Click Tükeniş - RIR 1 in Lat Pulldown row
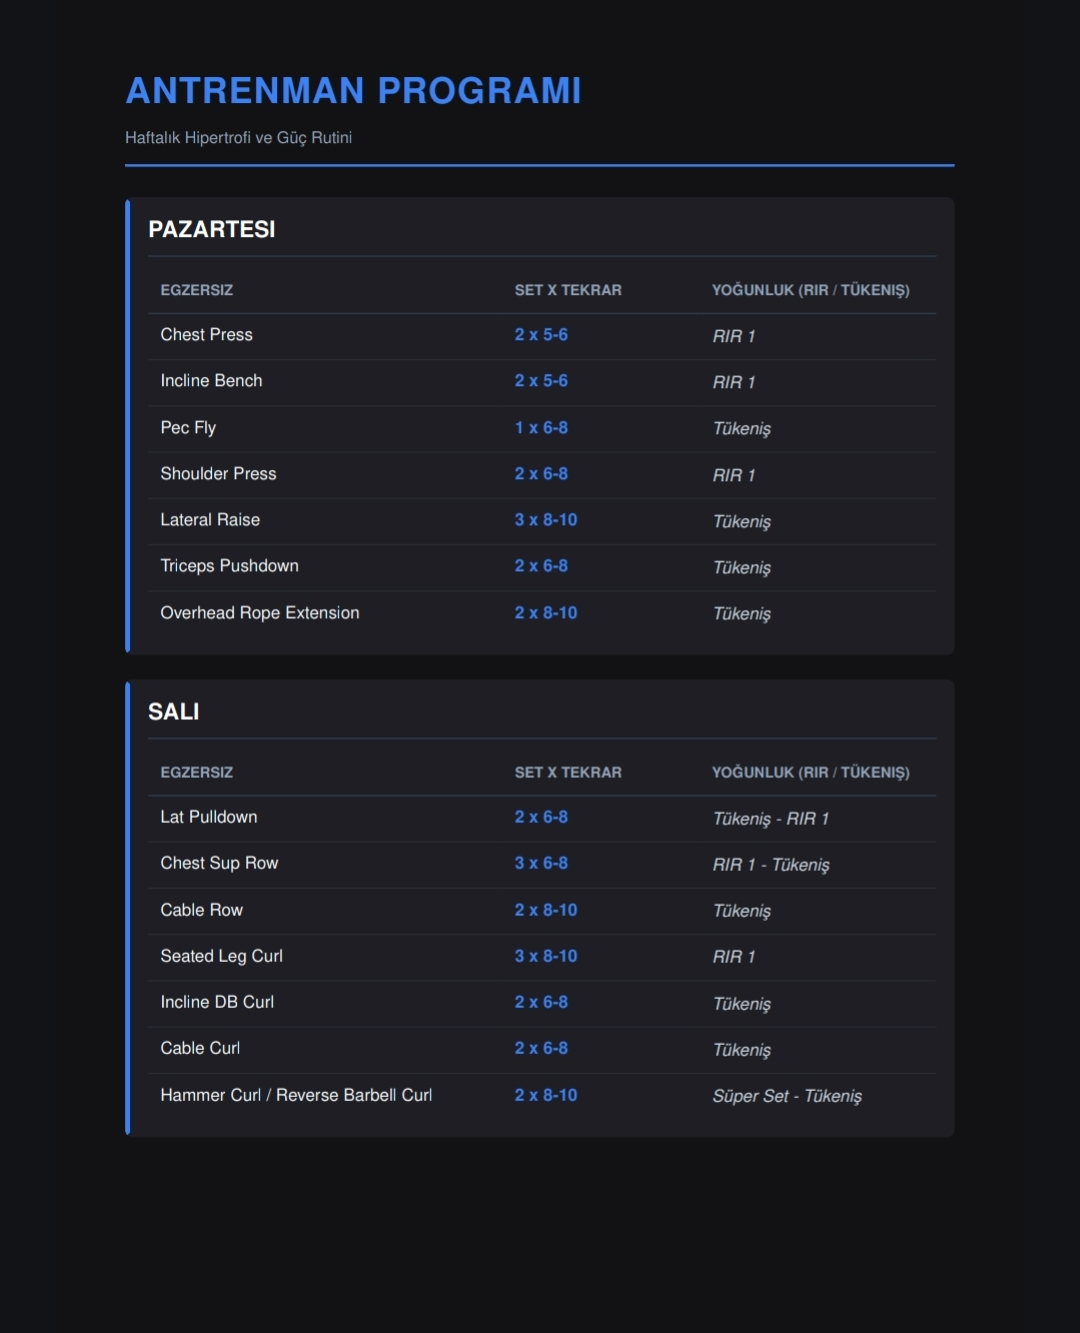This screenshot has height=1333, width=1080. tap(771, 819)
